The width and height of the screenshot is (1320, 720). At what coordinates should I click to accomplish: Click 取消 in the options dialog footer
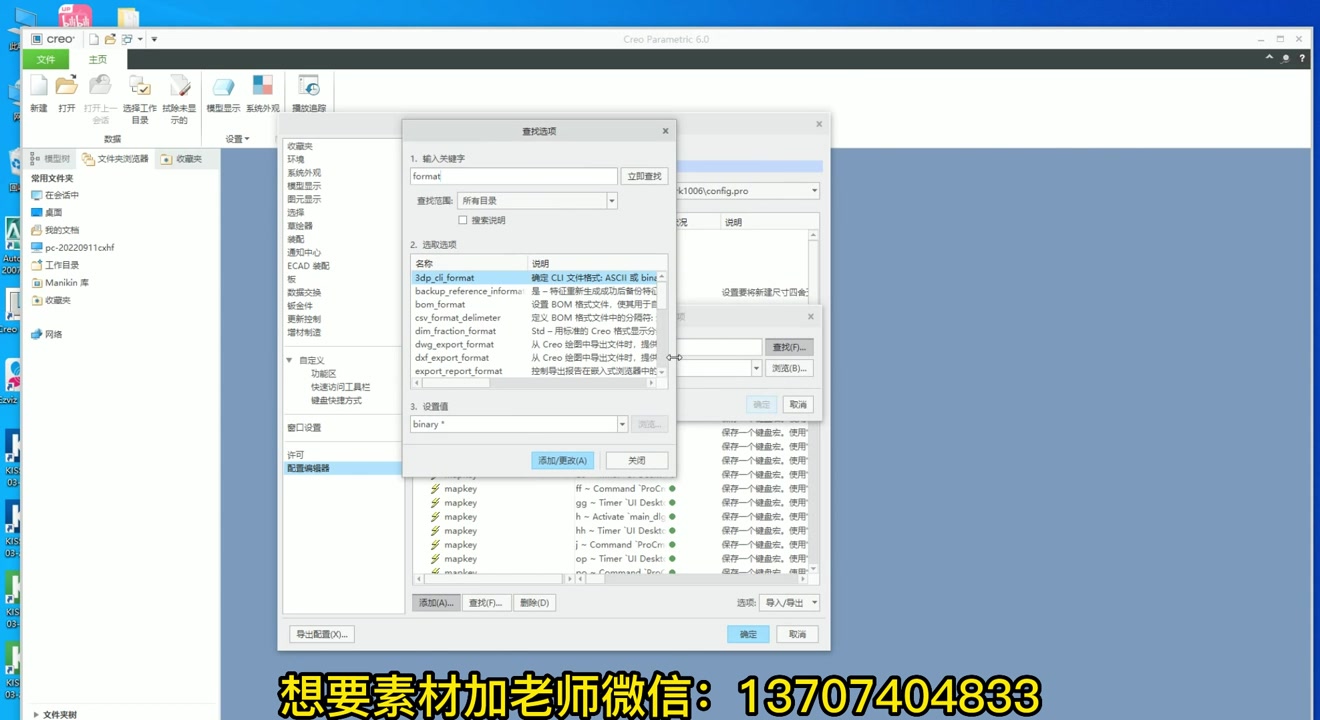(x=797, y=634)
